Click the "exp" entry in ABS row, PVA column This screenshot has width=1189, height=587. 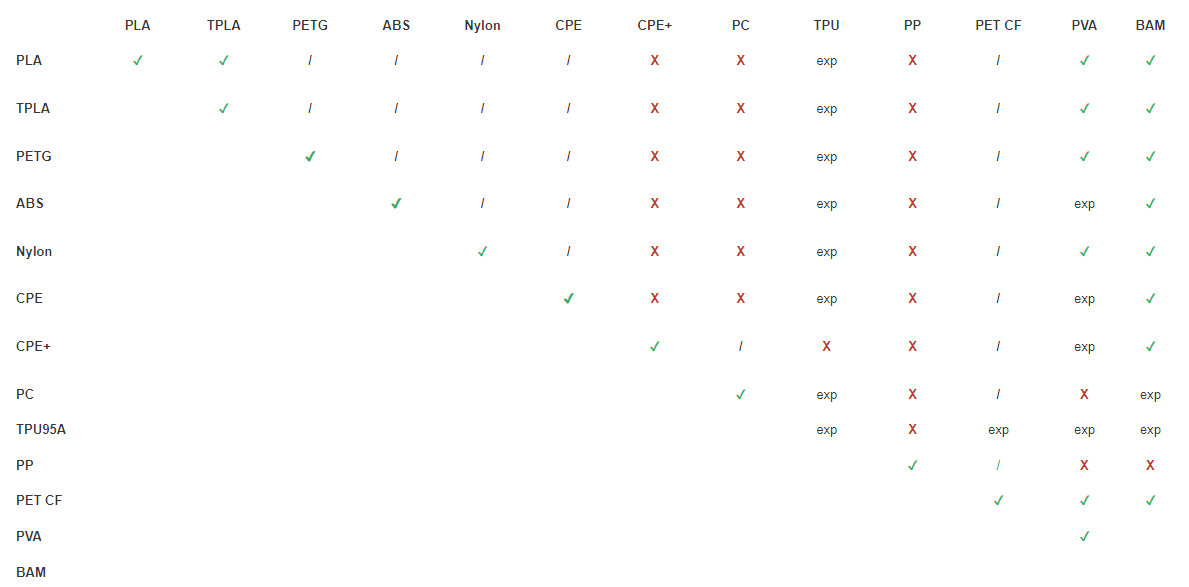[1084, 204]
